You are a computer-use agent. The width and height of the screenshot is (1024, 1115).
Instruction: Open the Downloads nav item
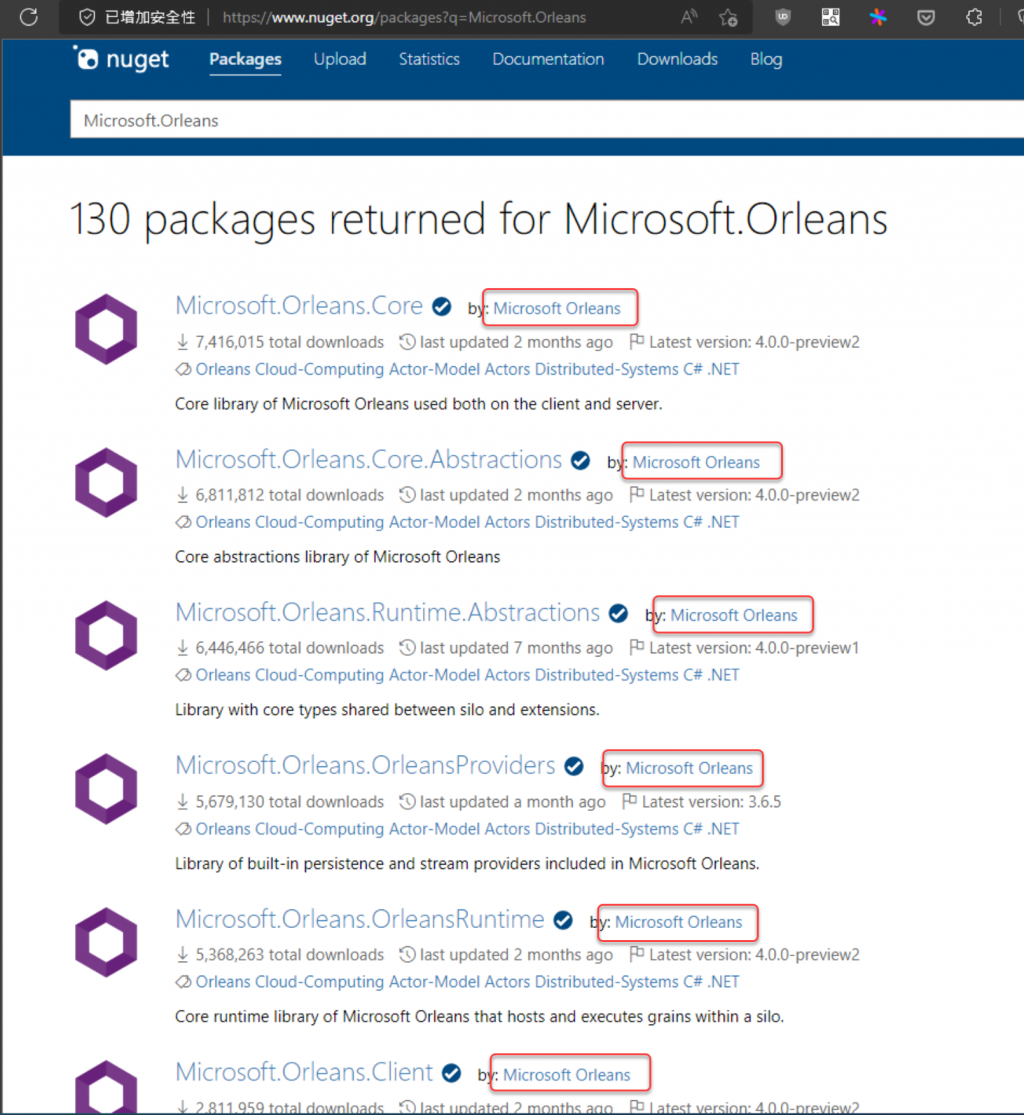(x=677, y=59)
